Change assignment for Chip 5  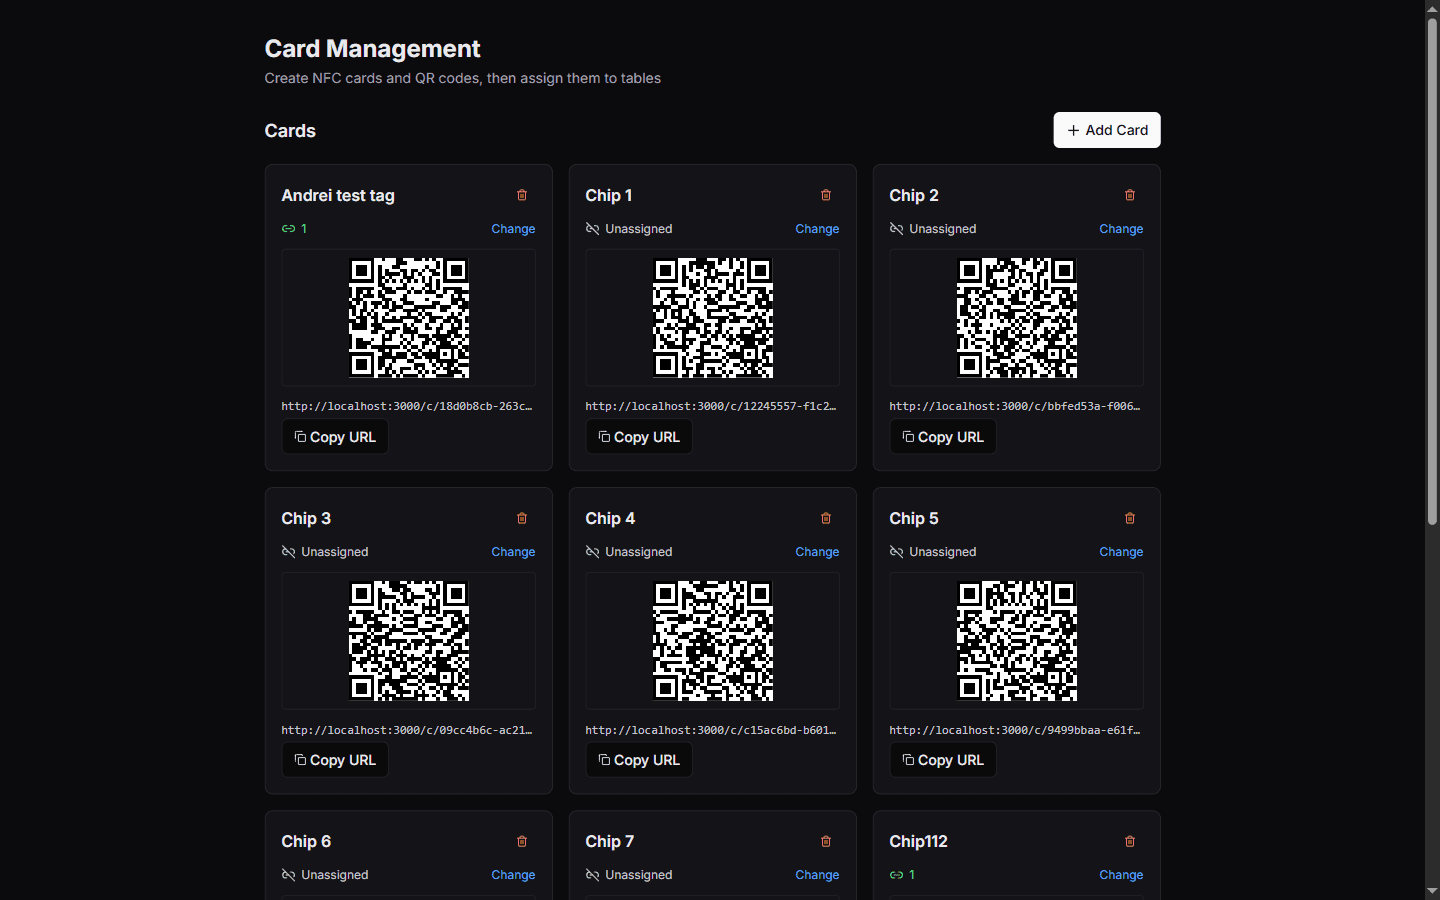pyautogui.click(x=1121, y=552)
